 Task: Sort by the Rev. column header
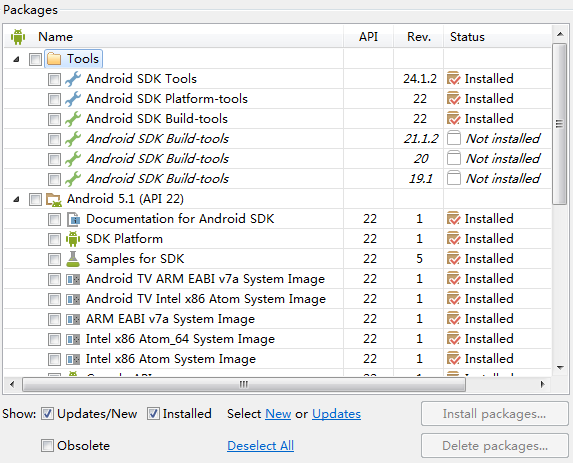tap(419, 37)
